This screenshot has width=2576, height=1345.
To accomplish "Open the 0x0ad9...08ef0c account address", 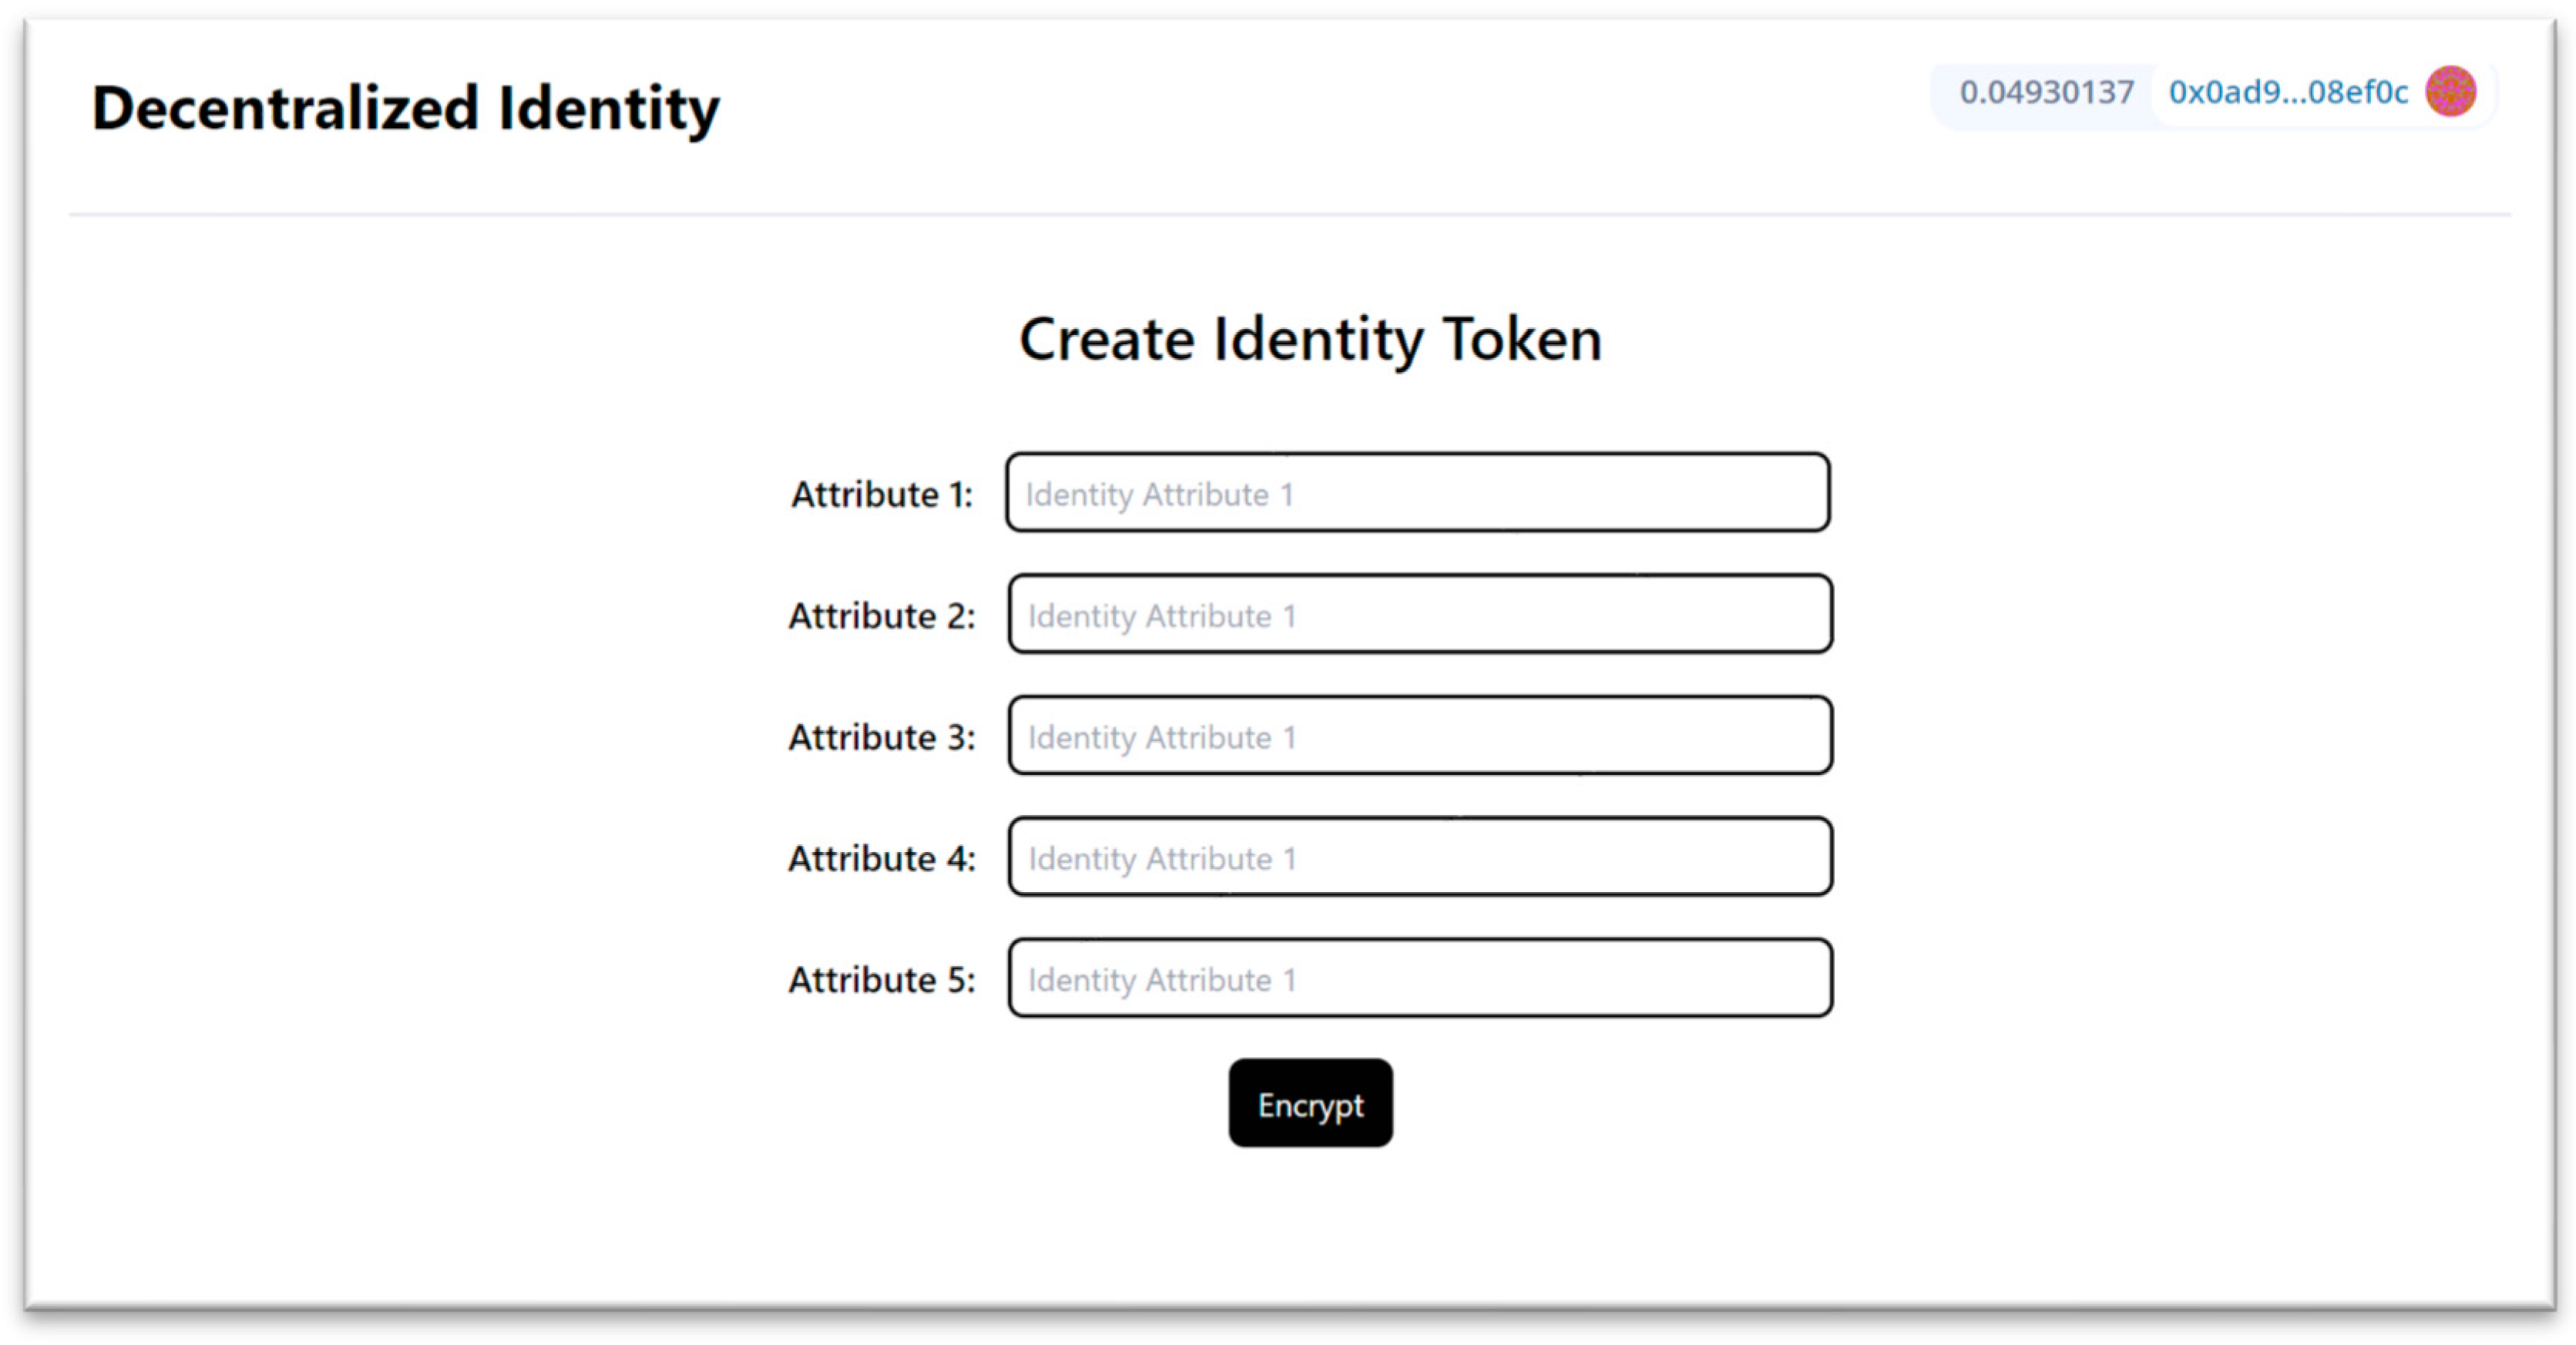I will click(x=2288, y=93).
